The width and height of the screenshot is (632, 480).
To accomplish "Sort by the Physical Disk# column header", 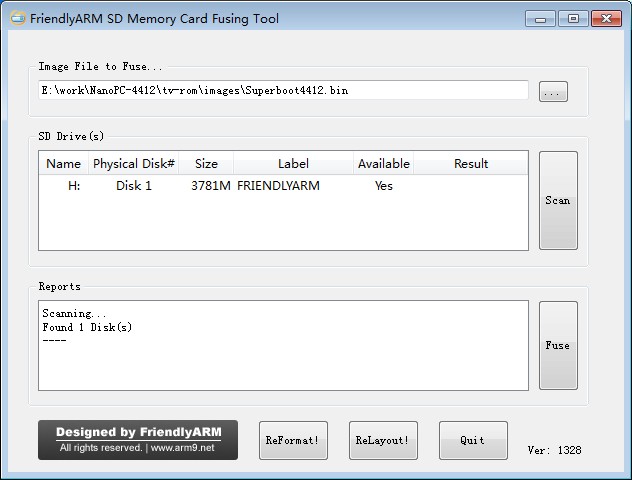I will point(133,164).
